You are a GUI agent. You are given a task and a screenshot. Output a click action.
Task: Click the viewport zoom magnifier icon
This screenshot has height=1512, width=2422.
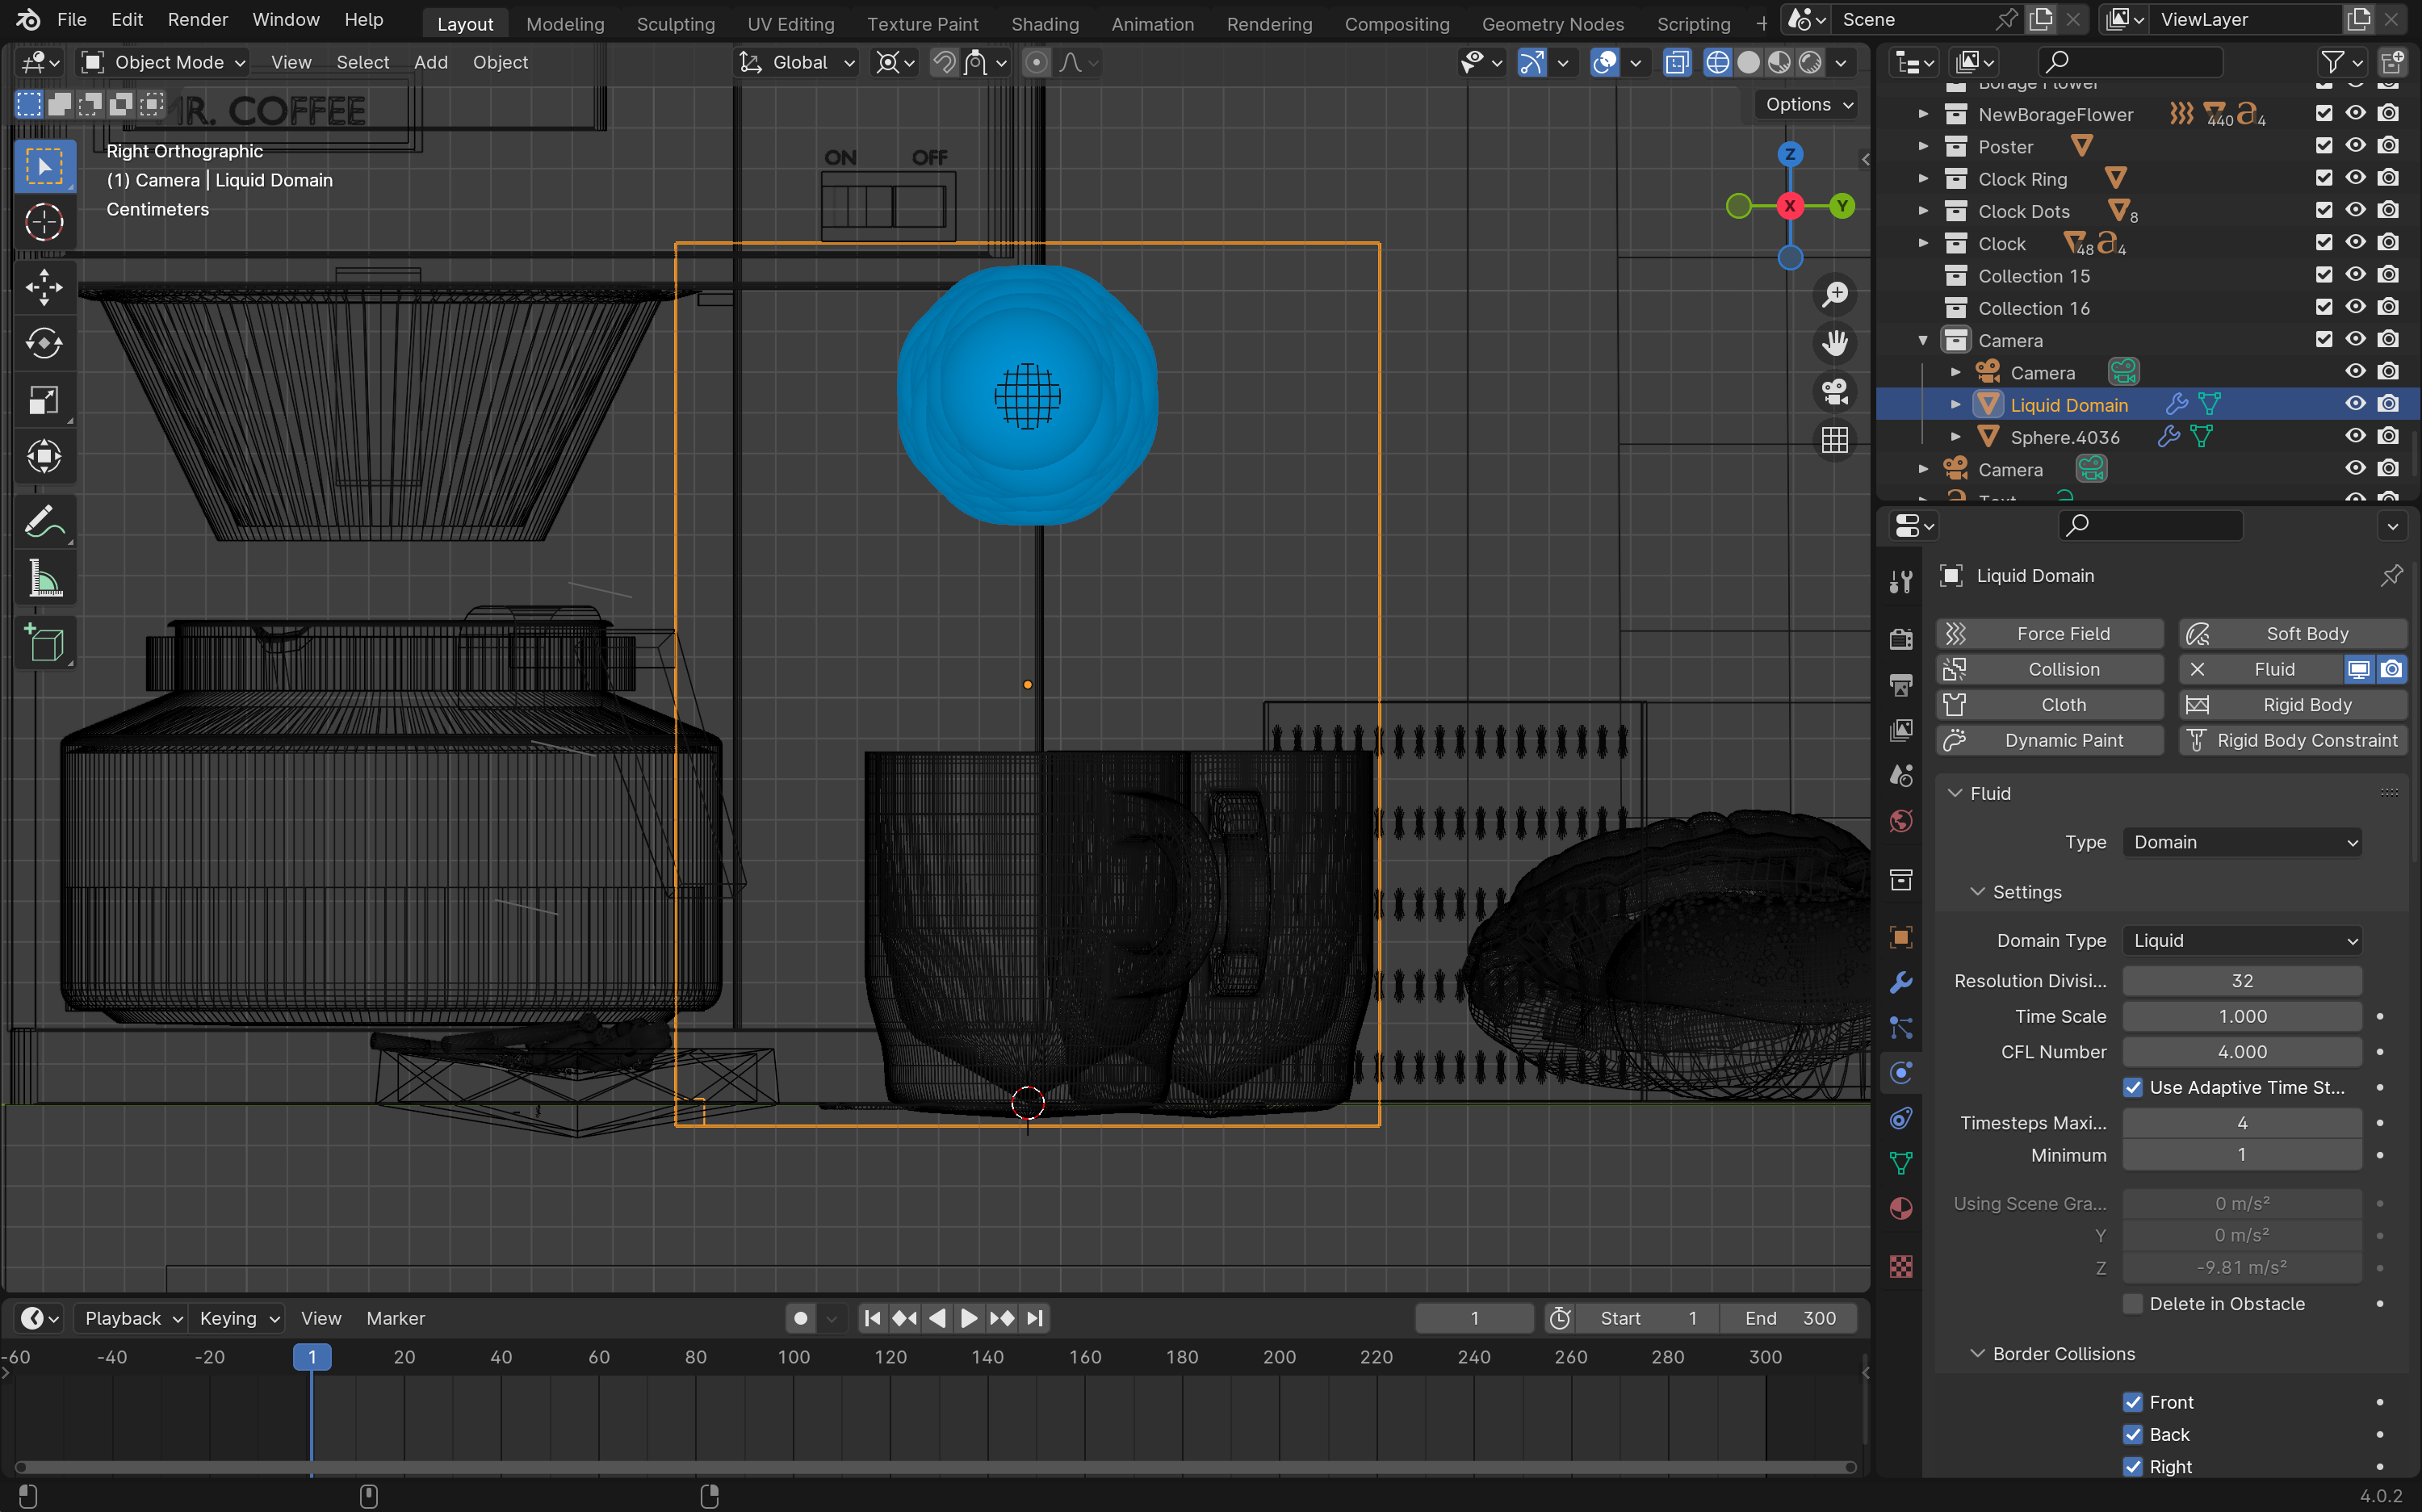(x=1835, y=294)
